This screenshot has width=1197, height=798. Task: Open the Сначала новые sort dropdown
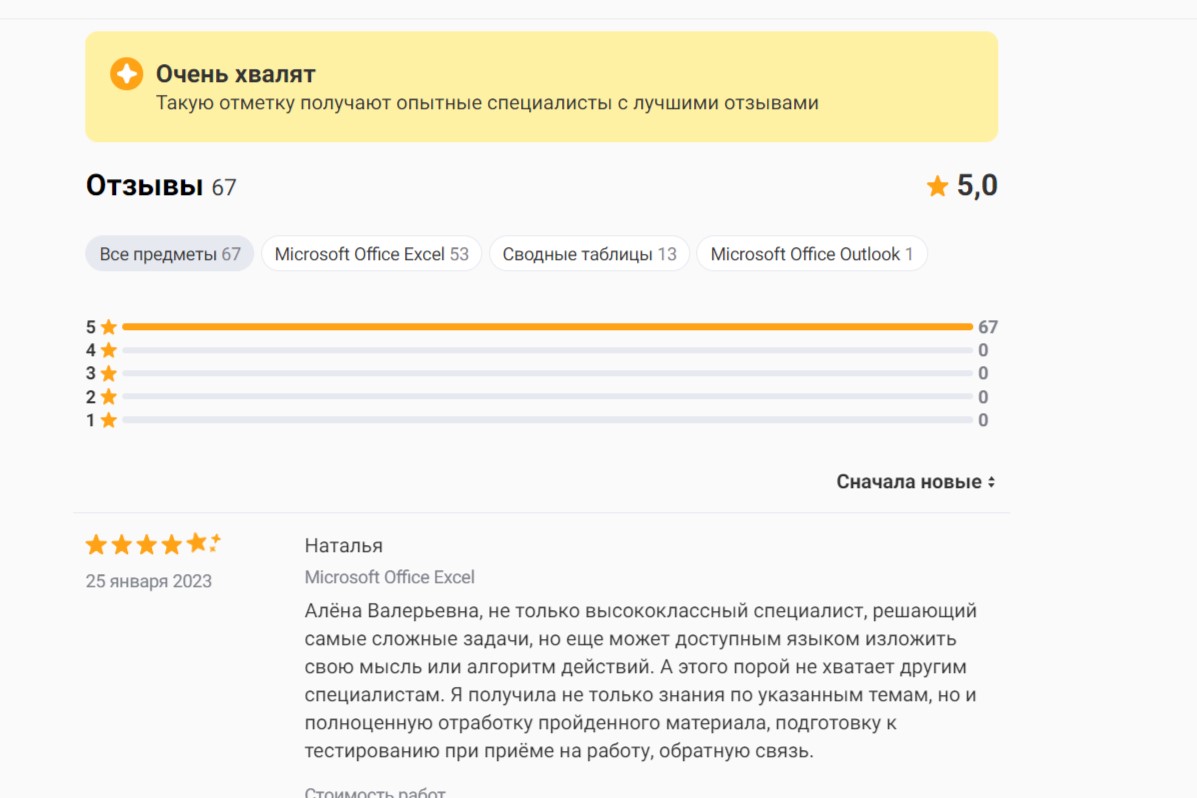pos(909,482)
